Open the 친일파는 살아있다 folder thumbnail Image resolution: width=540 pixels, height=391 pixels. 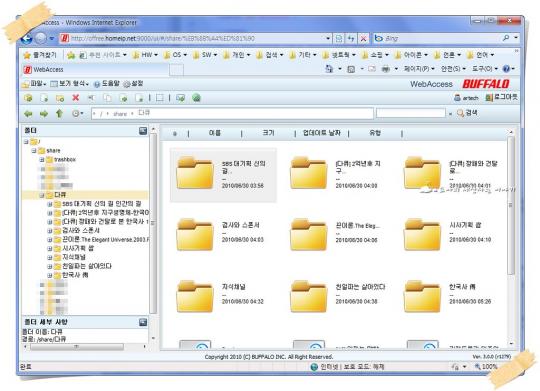tap(309, 296)
